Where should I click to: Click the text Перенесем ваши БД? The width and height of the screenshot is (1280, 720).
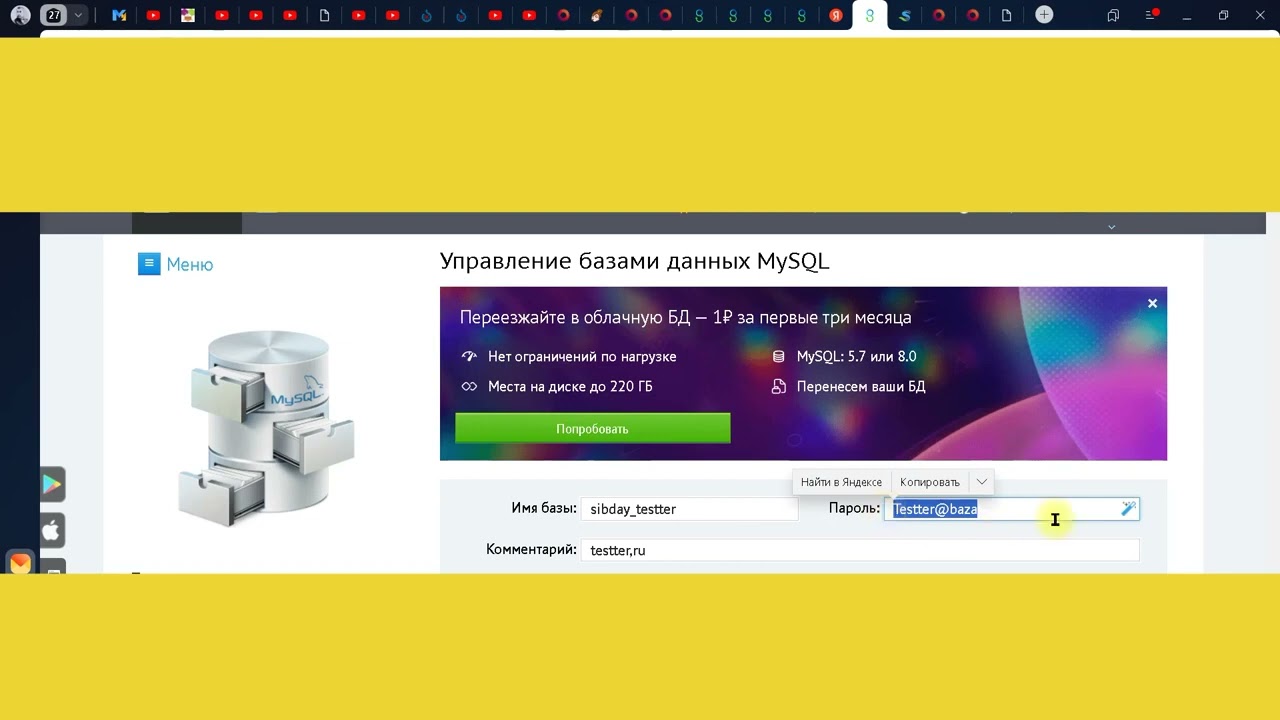(861, 386)
